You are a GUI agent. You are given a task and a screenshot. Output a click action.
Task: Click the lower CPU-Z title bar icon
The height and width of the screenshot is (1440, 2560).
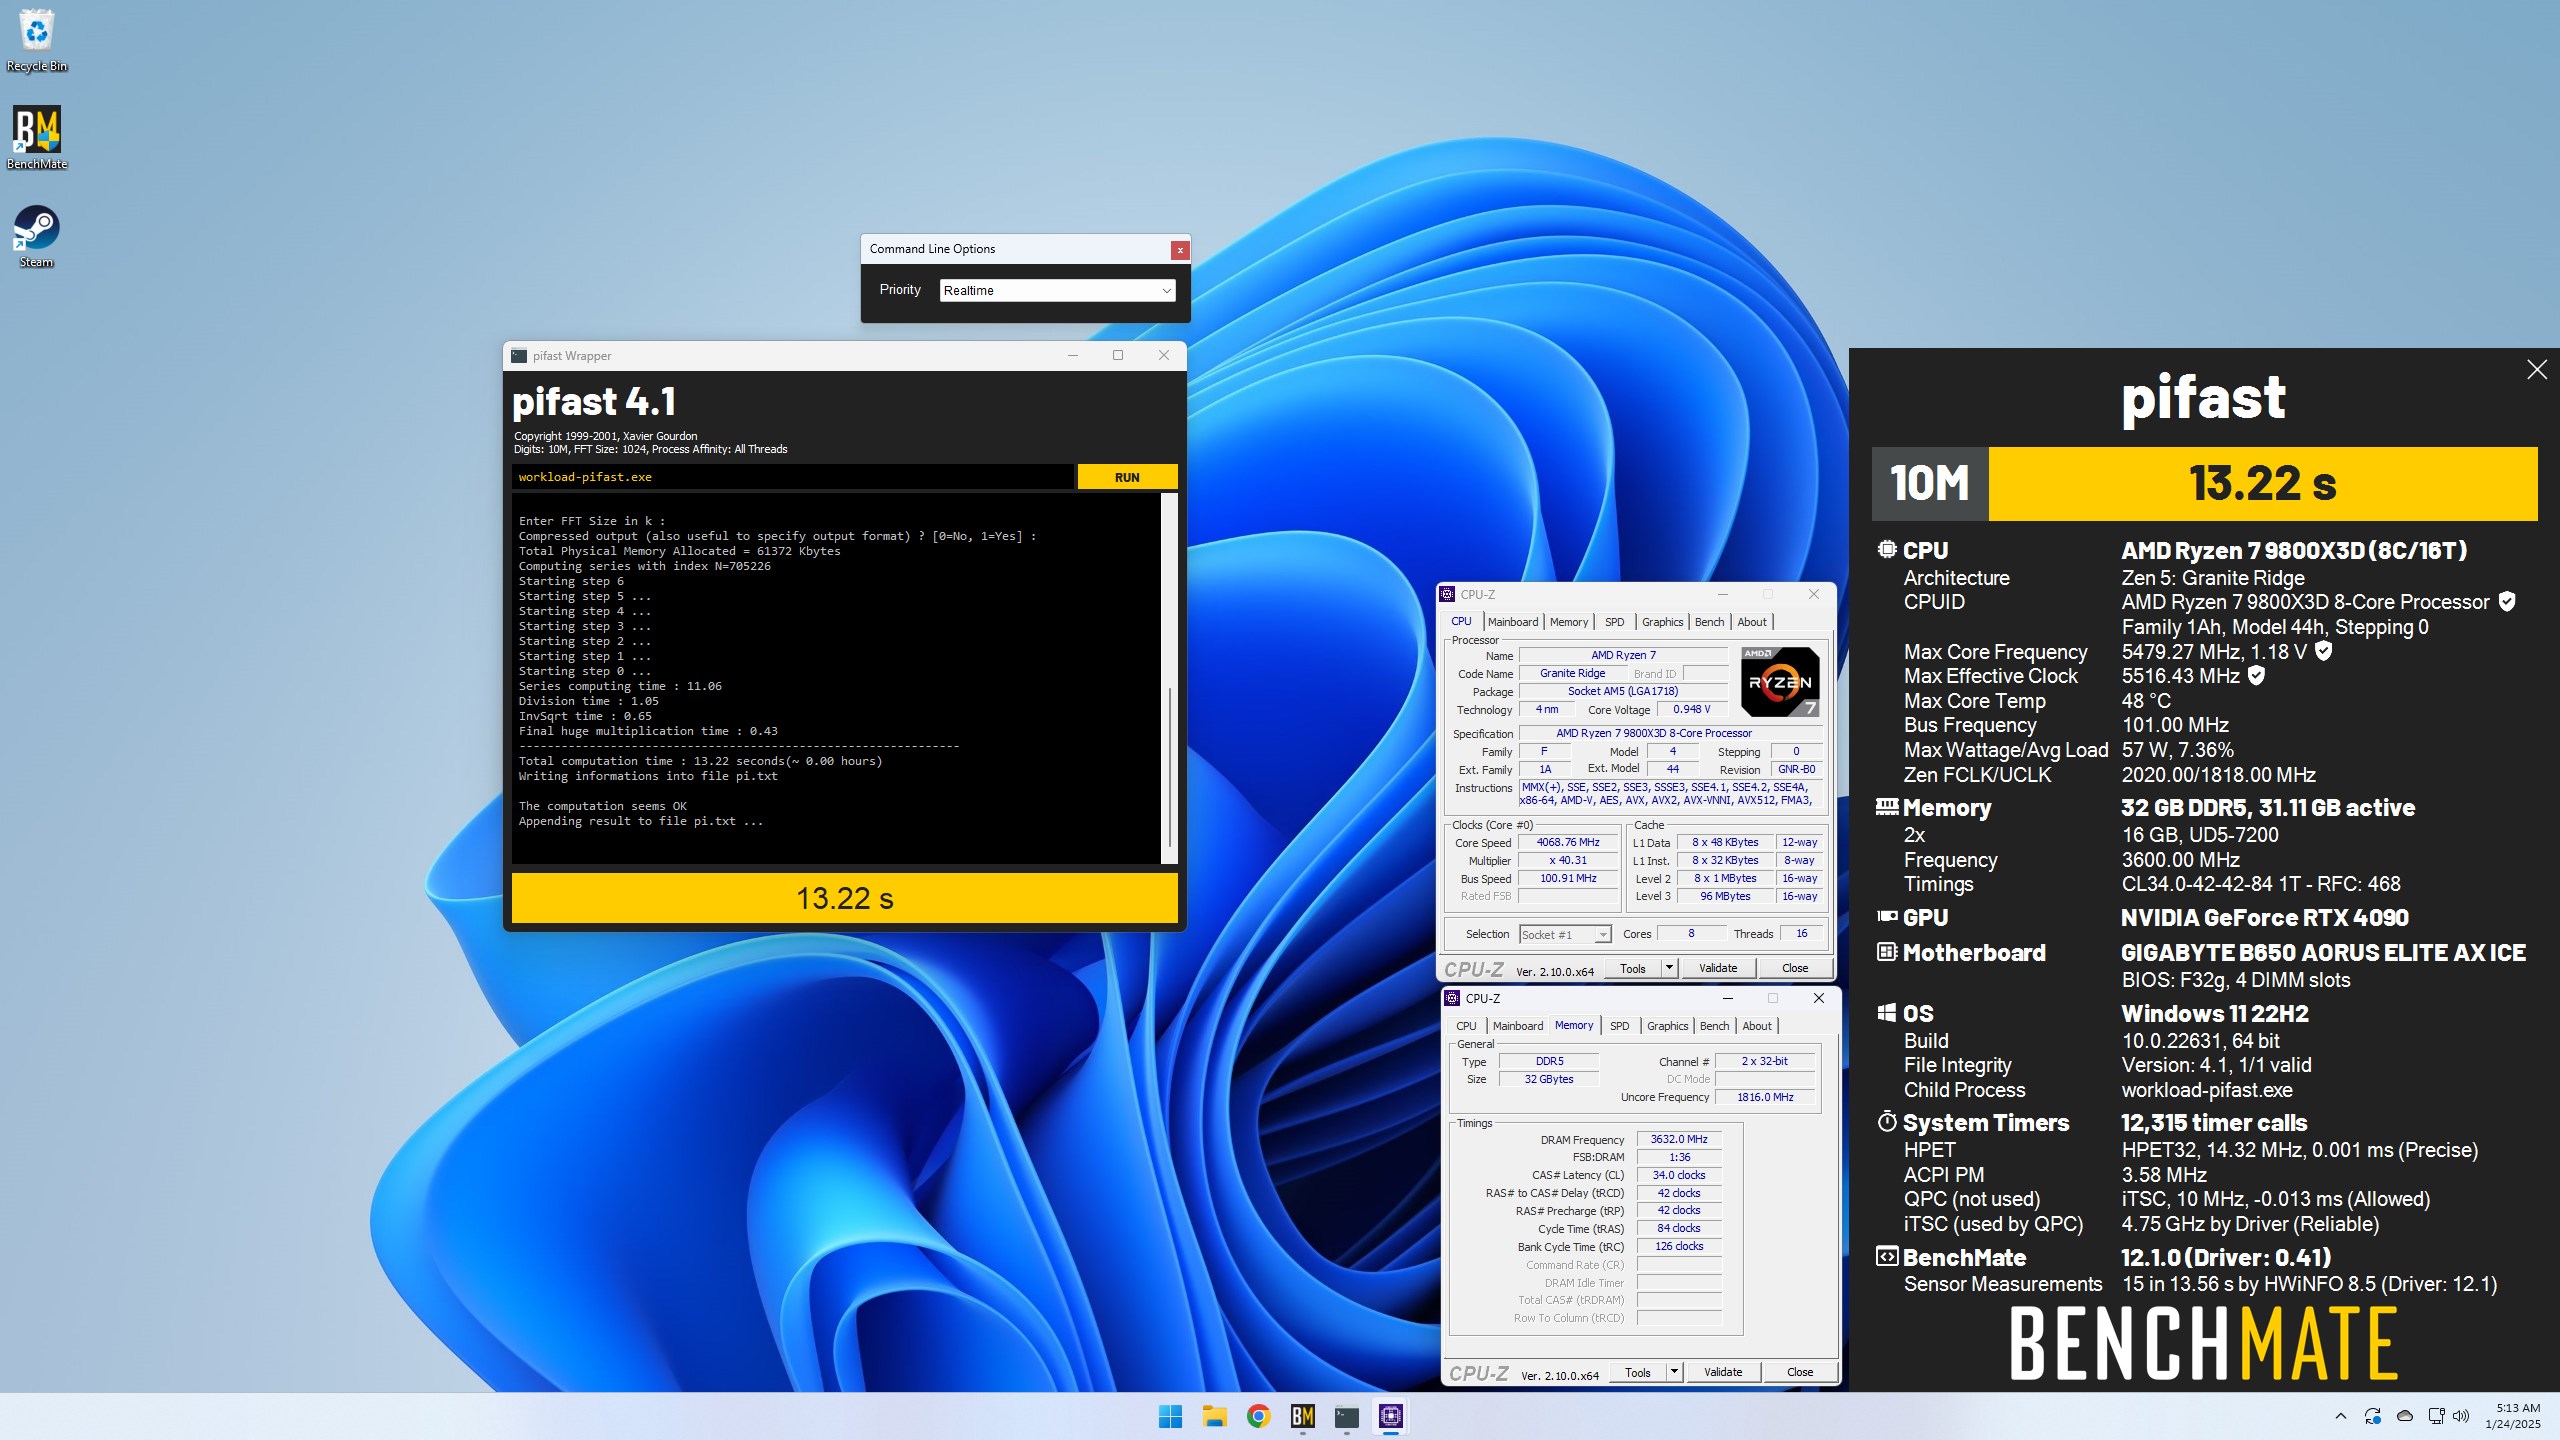1452,999
